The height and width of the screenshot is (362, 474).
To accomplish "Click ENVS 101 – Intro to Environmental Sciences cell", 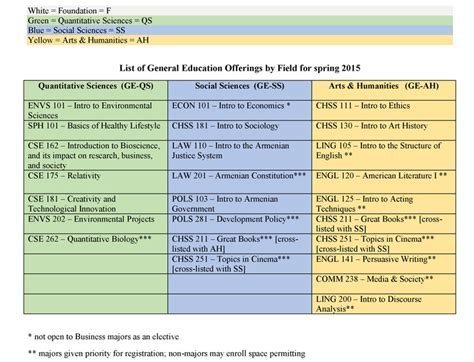I will pyautogui.click(x=96, y=110).
